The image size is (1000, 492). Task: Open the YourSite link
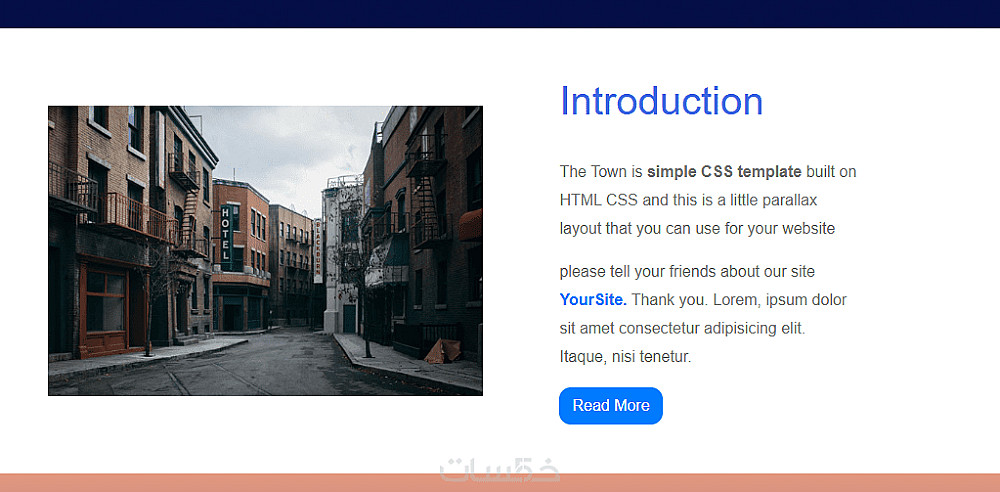593,299
